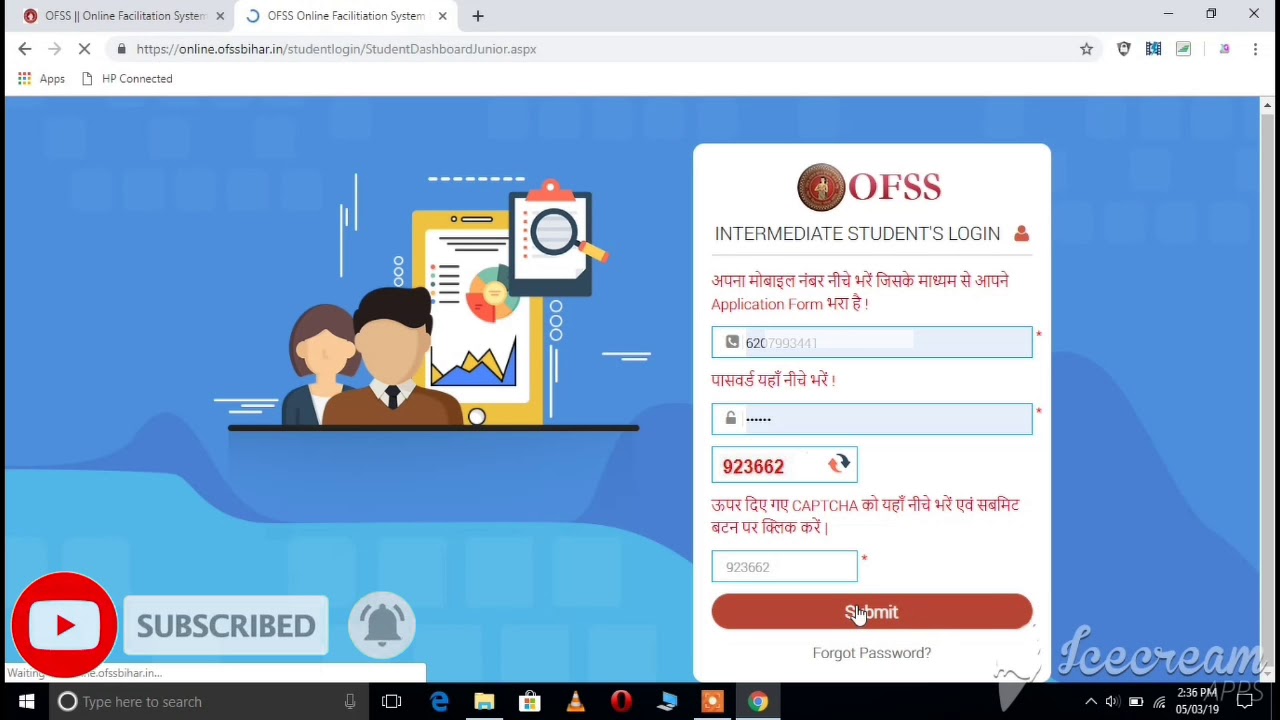The image size is (1280, 720).
Task: Refresh the CAPTCHA code
Action: 839,464
